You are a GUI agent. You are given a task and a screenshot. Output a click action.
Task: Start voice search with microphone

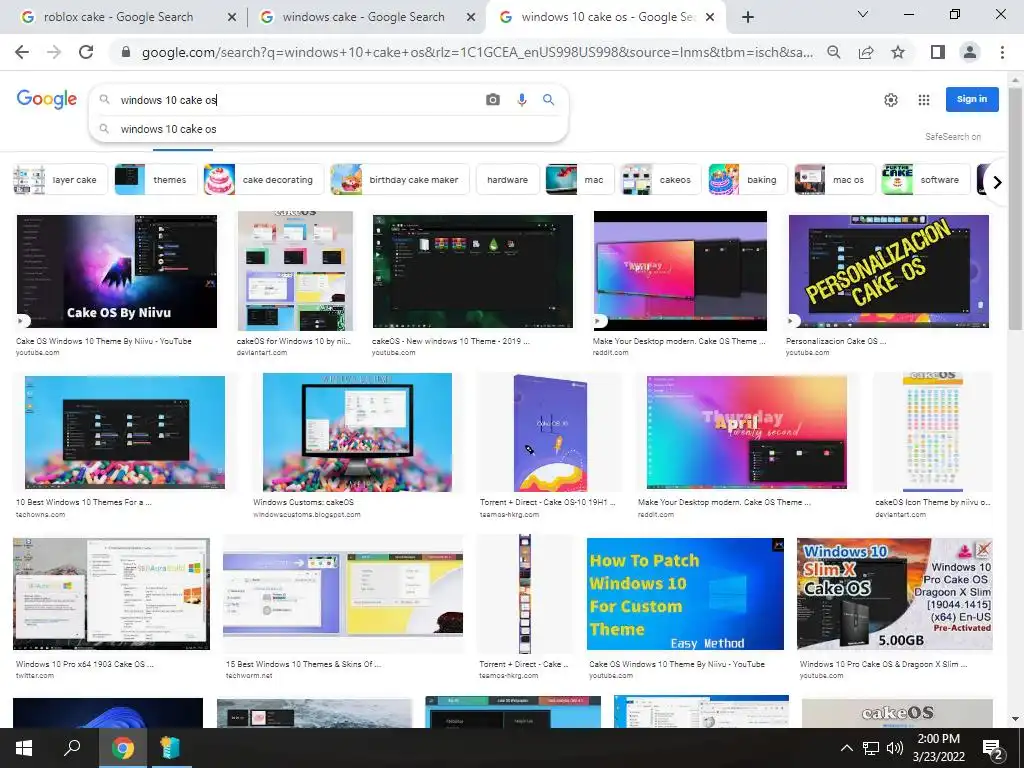click(x=521, y=99)
